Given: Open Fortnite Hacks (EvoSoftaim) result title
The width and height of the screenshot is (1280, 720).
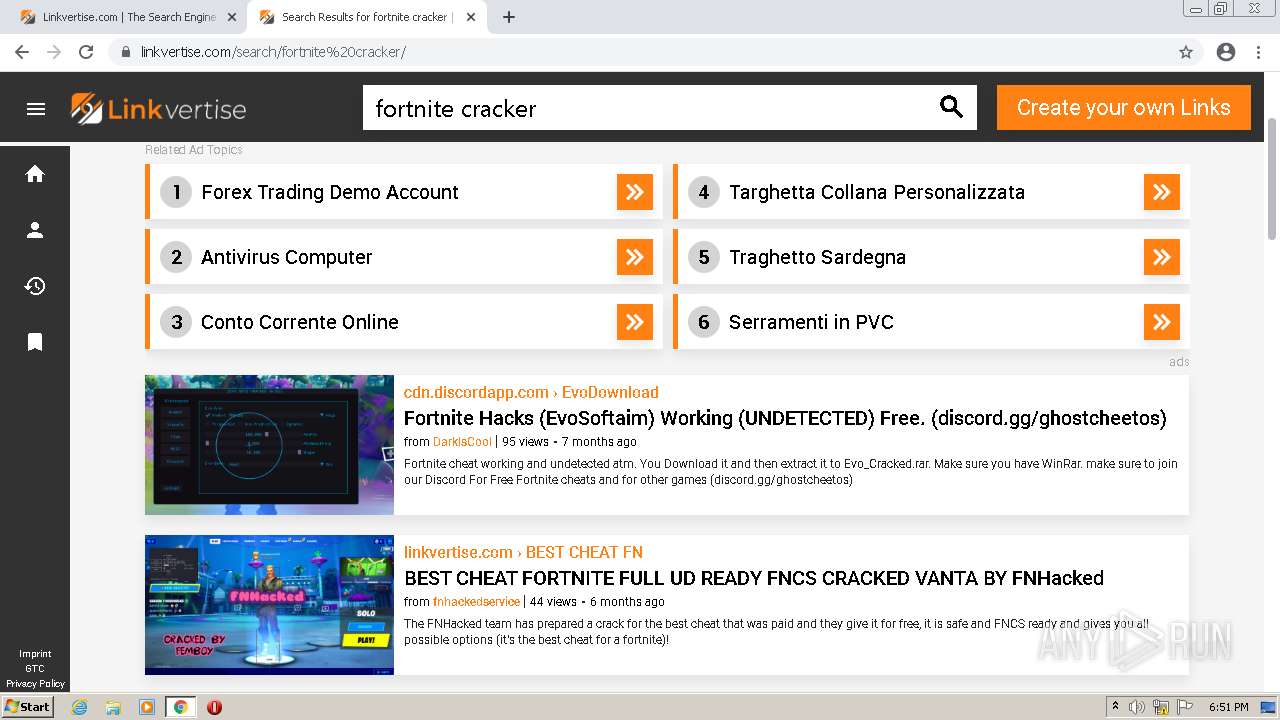Looking at the screenshot, I should coord(785,418).
